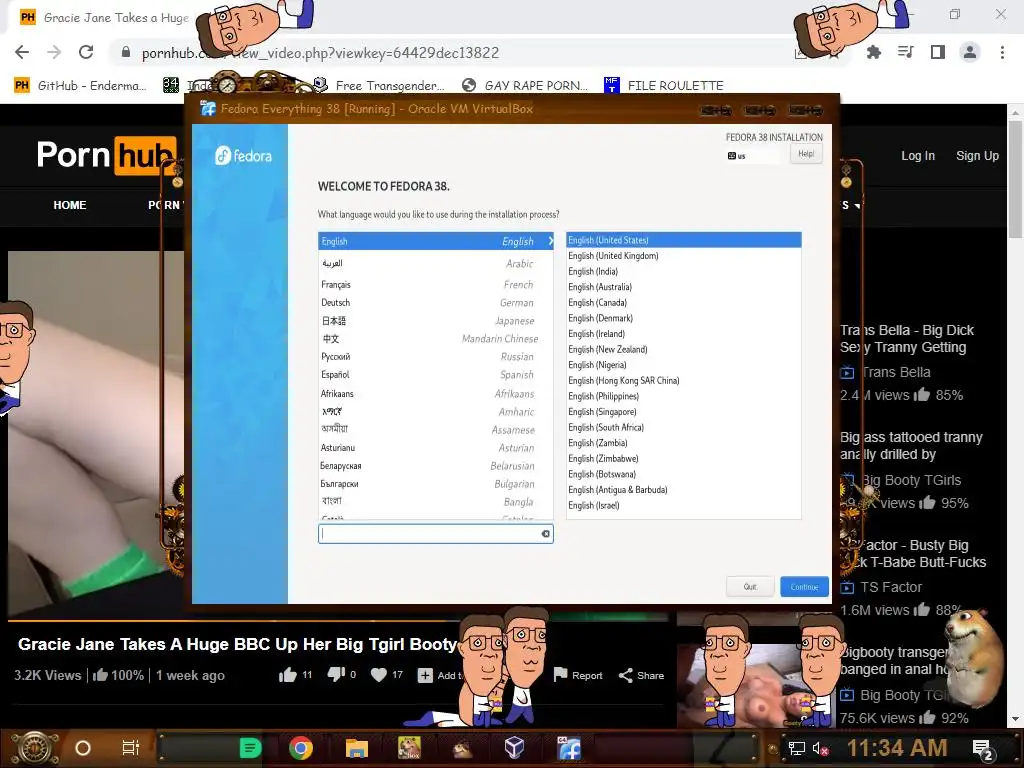Select the Assamese language row
Screen dimensions: 1024x768
[436, 430]
